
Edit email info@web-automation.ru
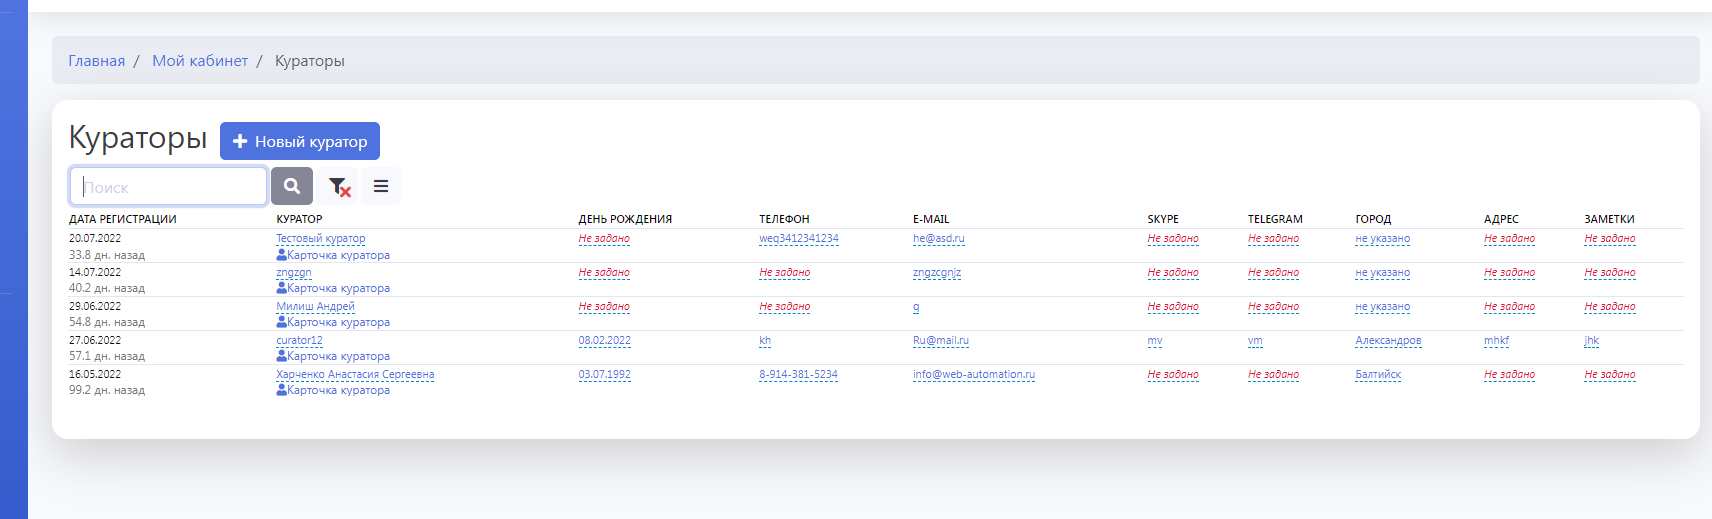(973, 374)
